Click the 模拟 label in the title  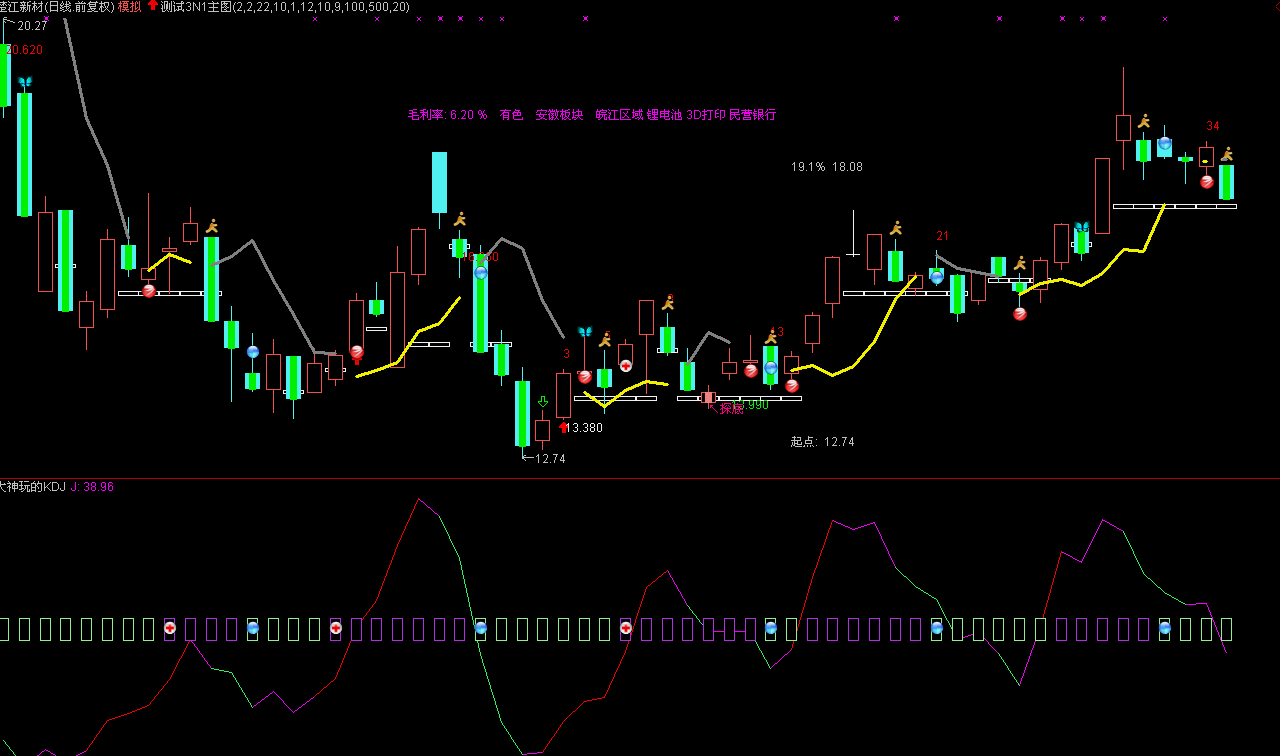coord(129,7)
